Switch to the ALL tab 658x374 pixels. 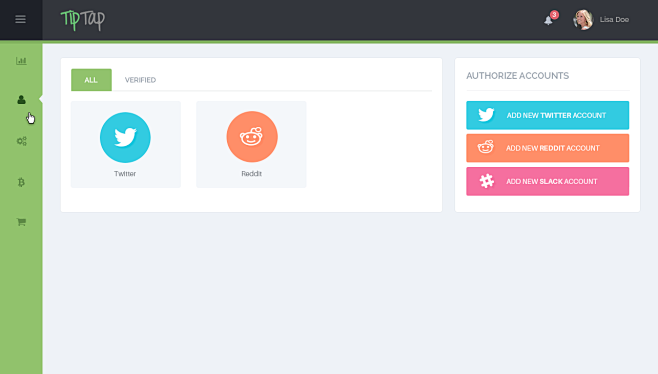pyautogui.click(x=91, y=80)
